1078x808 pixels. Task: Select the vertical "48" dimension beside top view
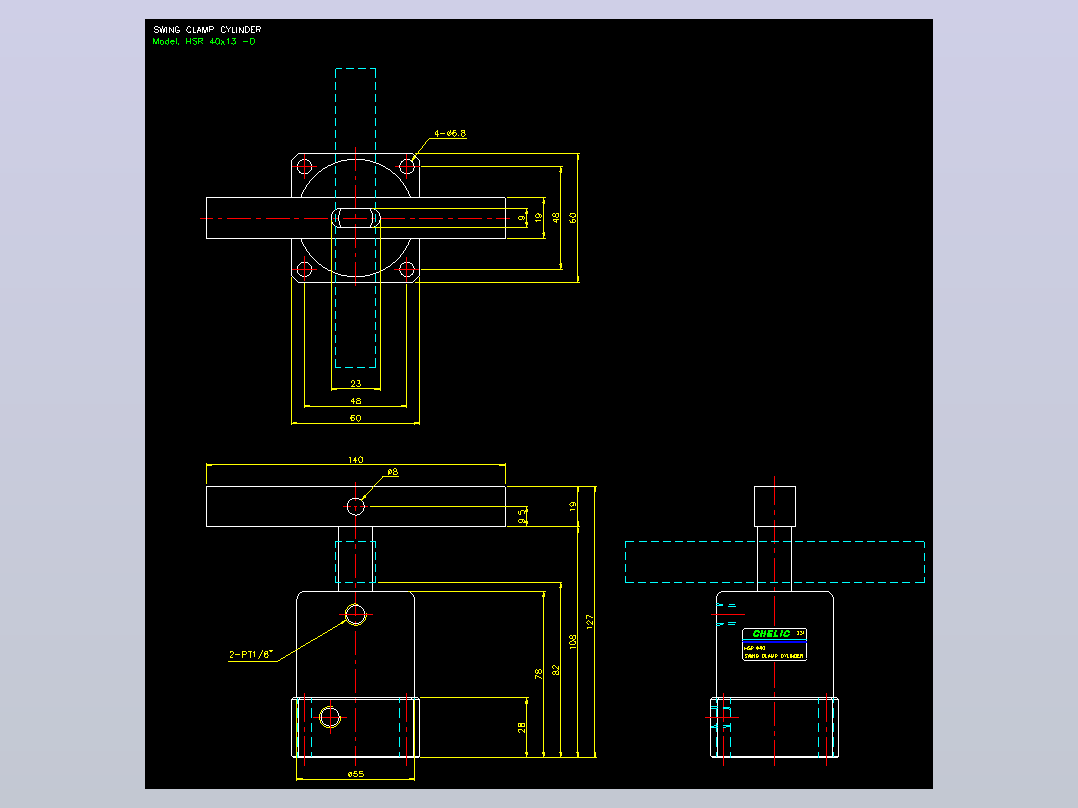coord(556,218)
